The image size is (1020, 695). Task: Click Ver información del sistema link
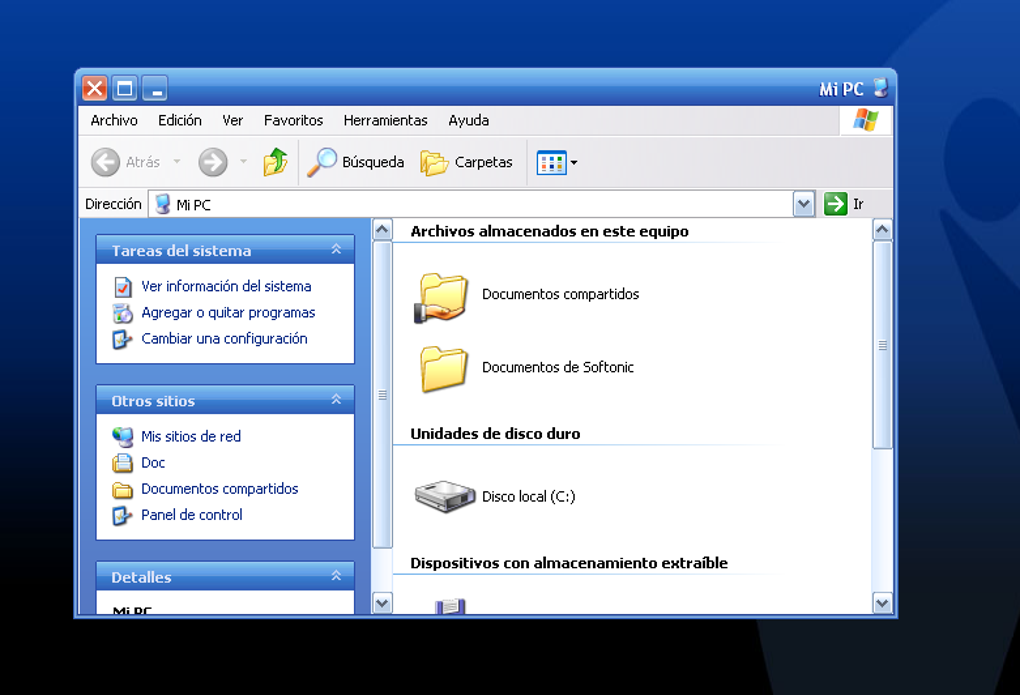click(x=226, y=286)
